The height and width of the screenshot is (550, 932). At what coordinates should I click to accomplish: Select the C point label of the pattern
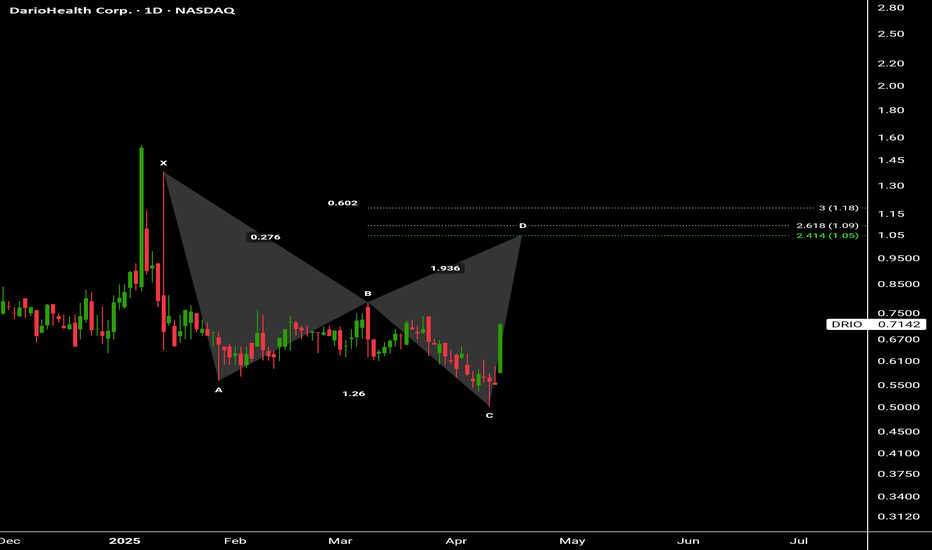(x=489, y=415)
